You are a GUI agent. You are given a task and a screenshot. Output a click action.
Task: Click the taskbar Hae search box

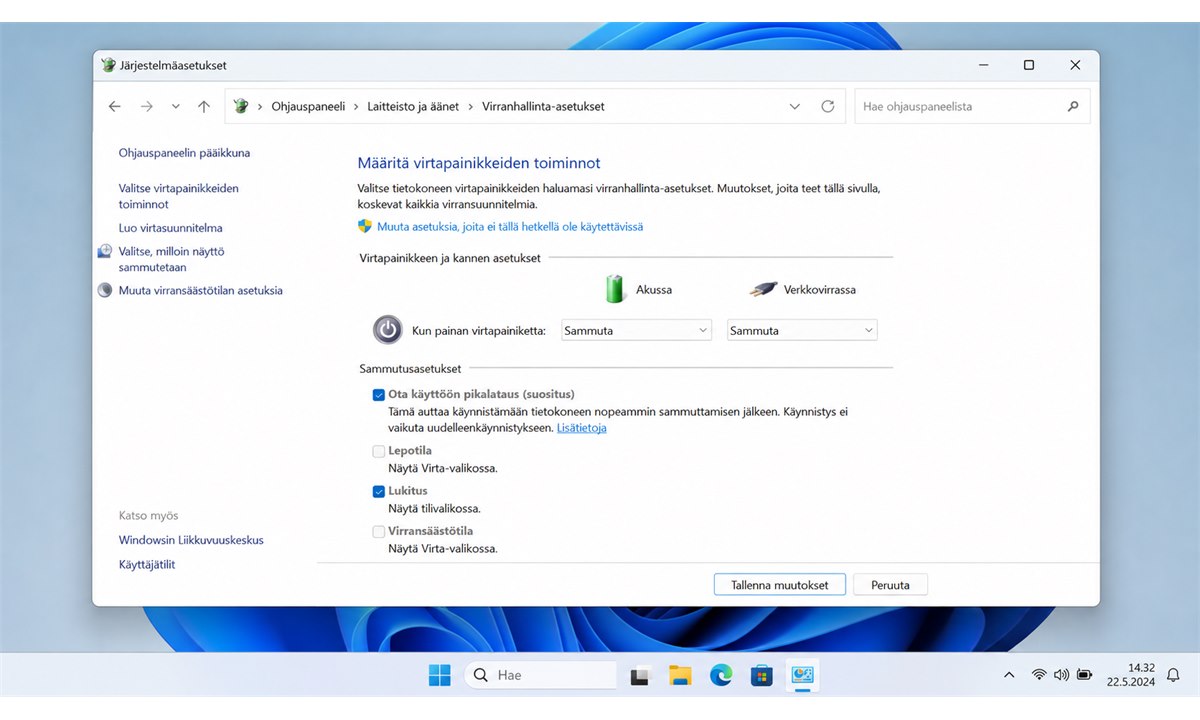tap(541, 675)
